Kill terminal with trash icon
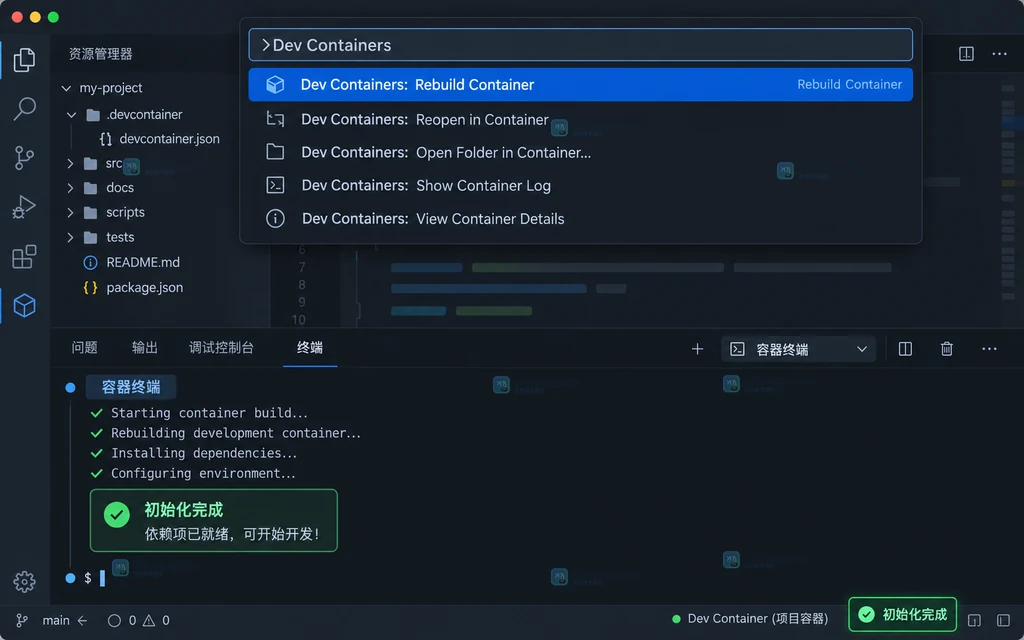The image size is (1024, 640). coord(946,349)
